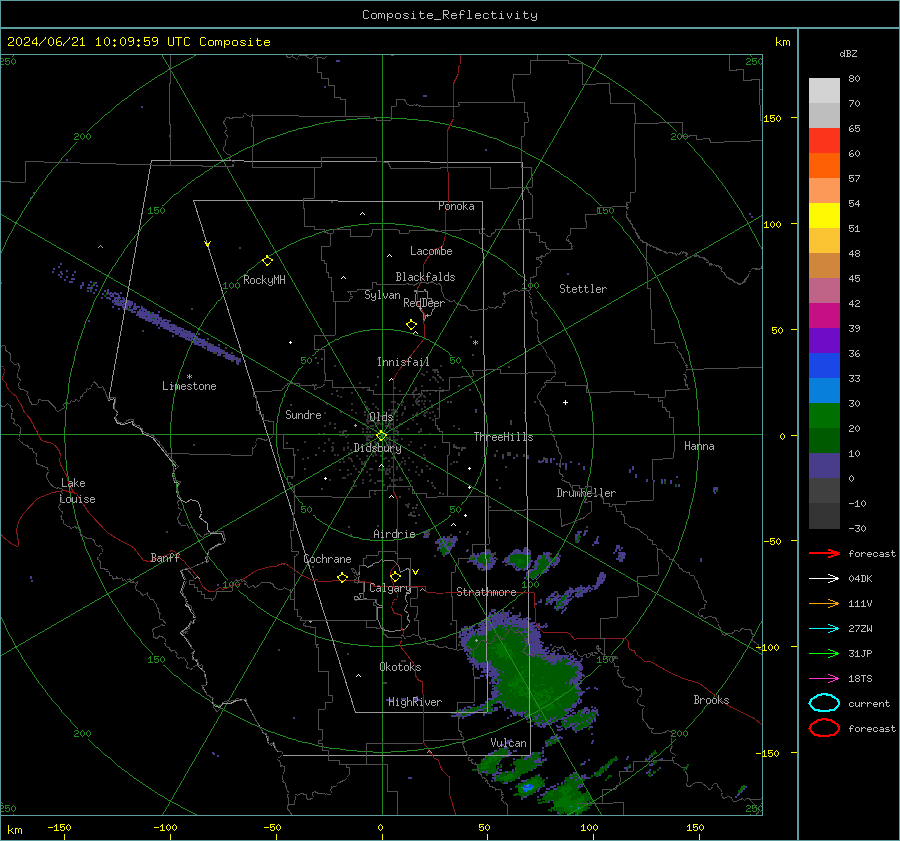Click the Innisfail city label

coord(403,362)
